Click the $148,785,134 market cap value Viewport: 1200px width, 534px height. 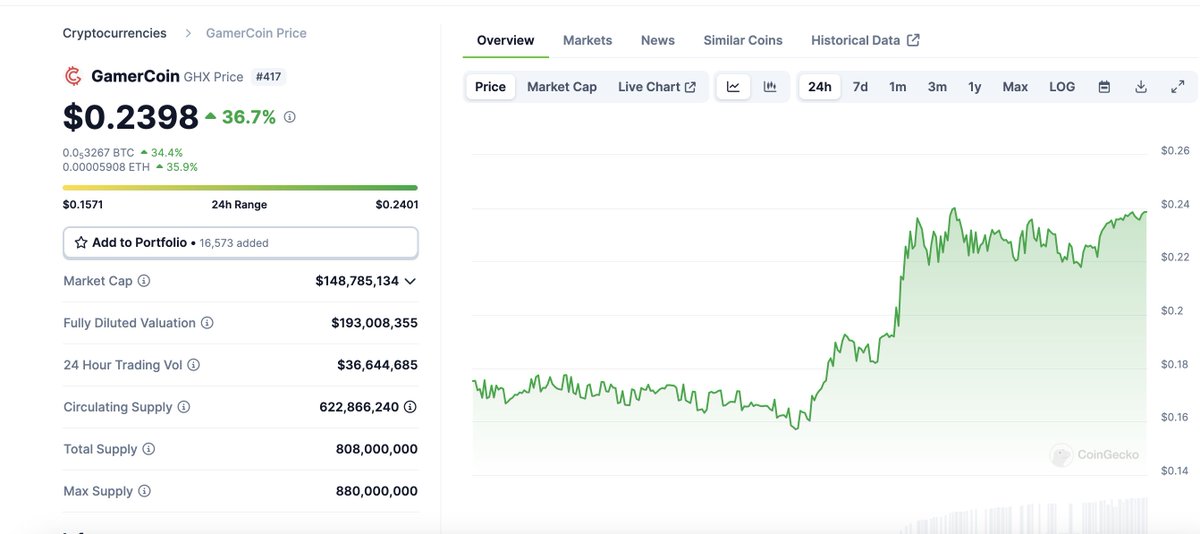point(357,281)
